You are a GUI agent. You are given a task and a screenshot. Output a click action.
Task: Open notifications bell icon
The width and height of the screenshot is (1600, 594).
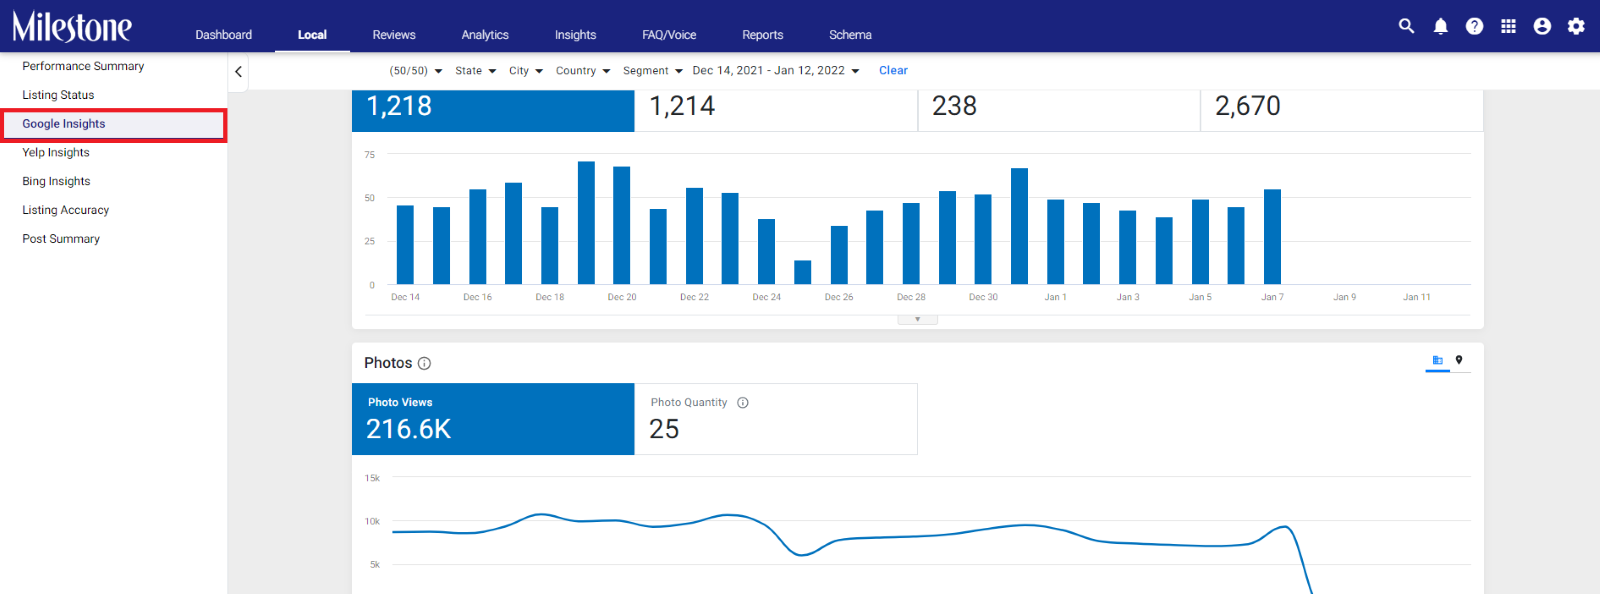[x=1440, y=26]
